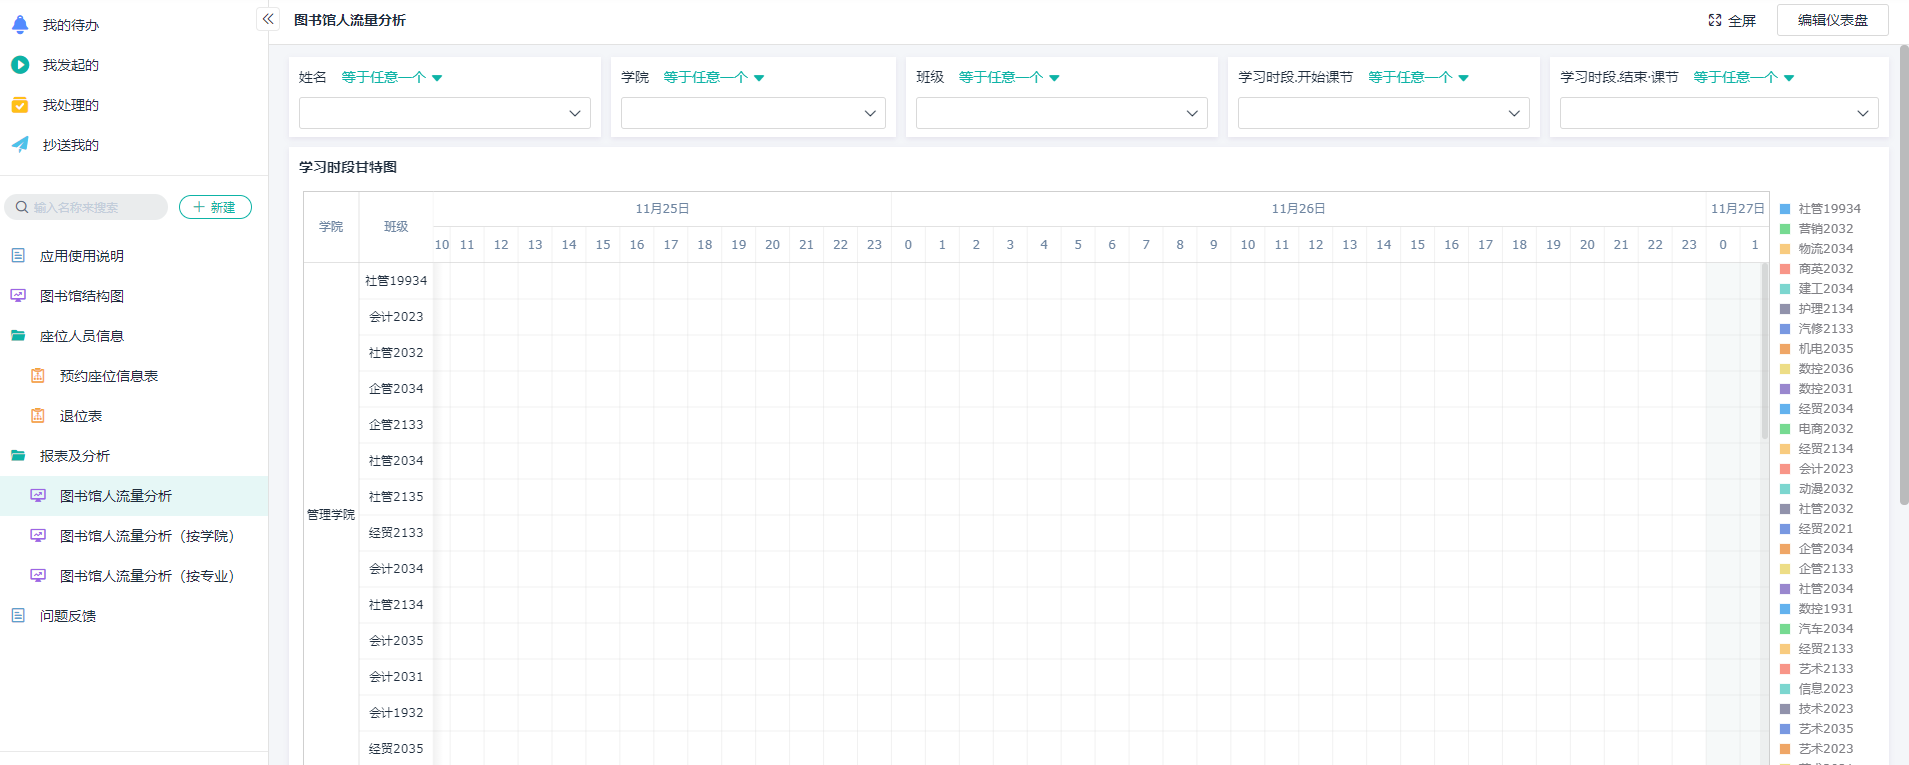The image size is (1909, 765).
Task: Click the 编辑仪表盘 button
Action: [1832, 20]
